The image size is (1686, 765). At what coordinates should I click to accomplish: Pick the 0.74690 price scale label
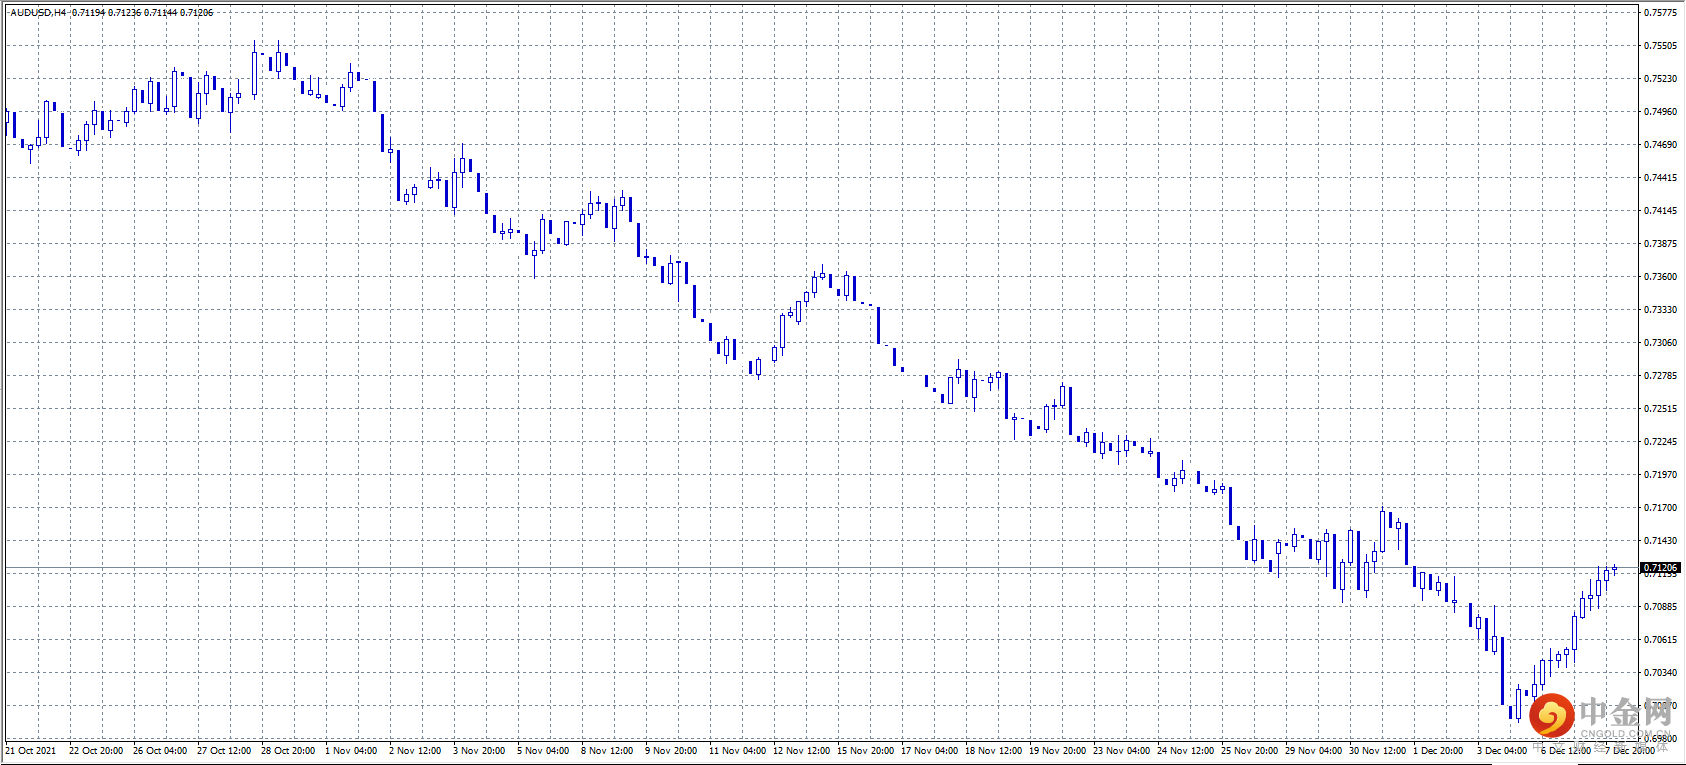(1660, 145)
